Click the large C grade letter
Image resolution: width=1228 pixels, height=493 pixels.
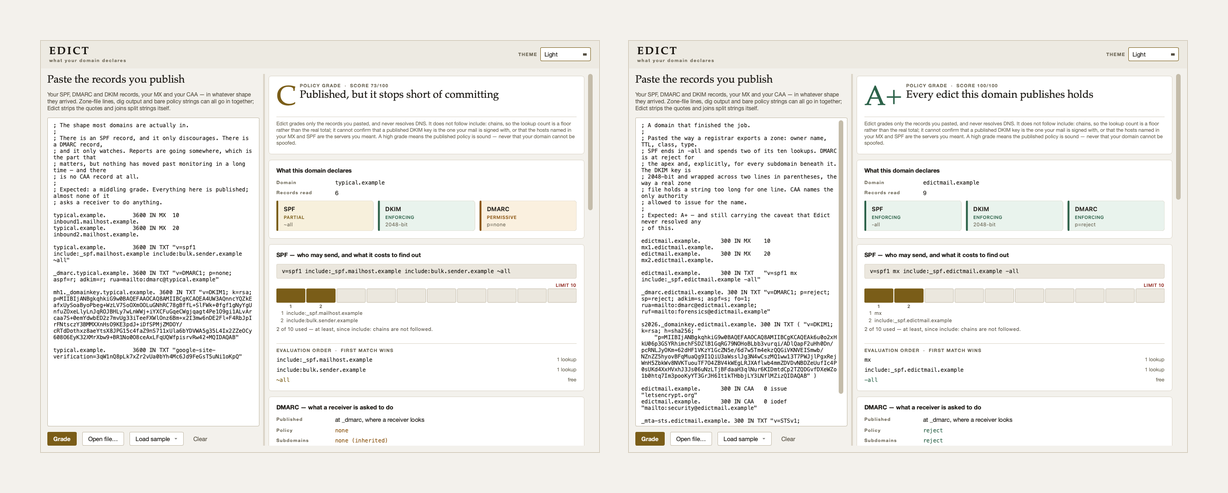[x=287, y=96]
